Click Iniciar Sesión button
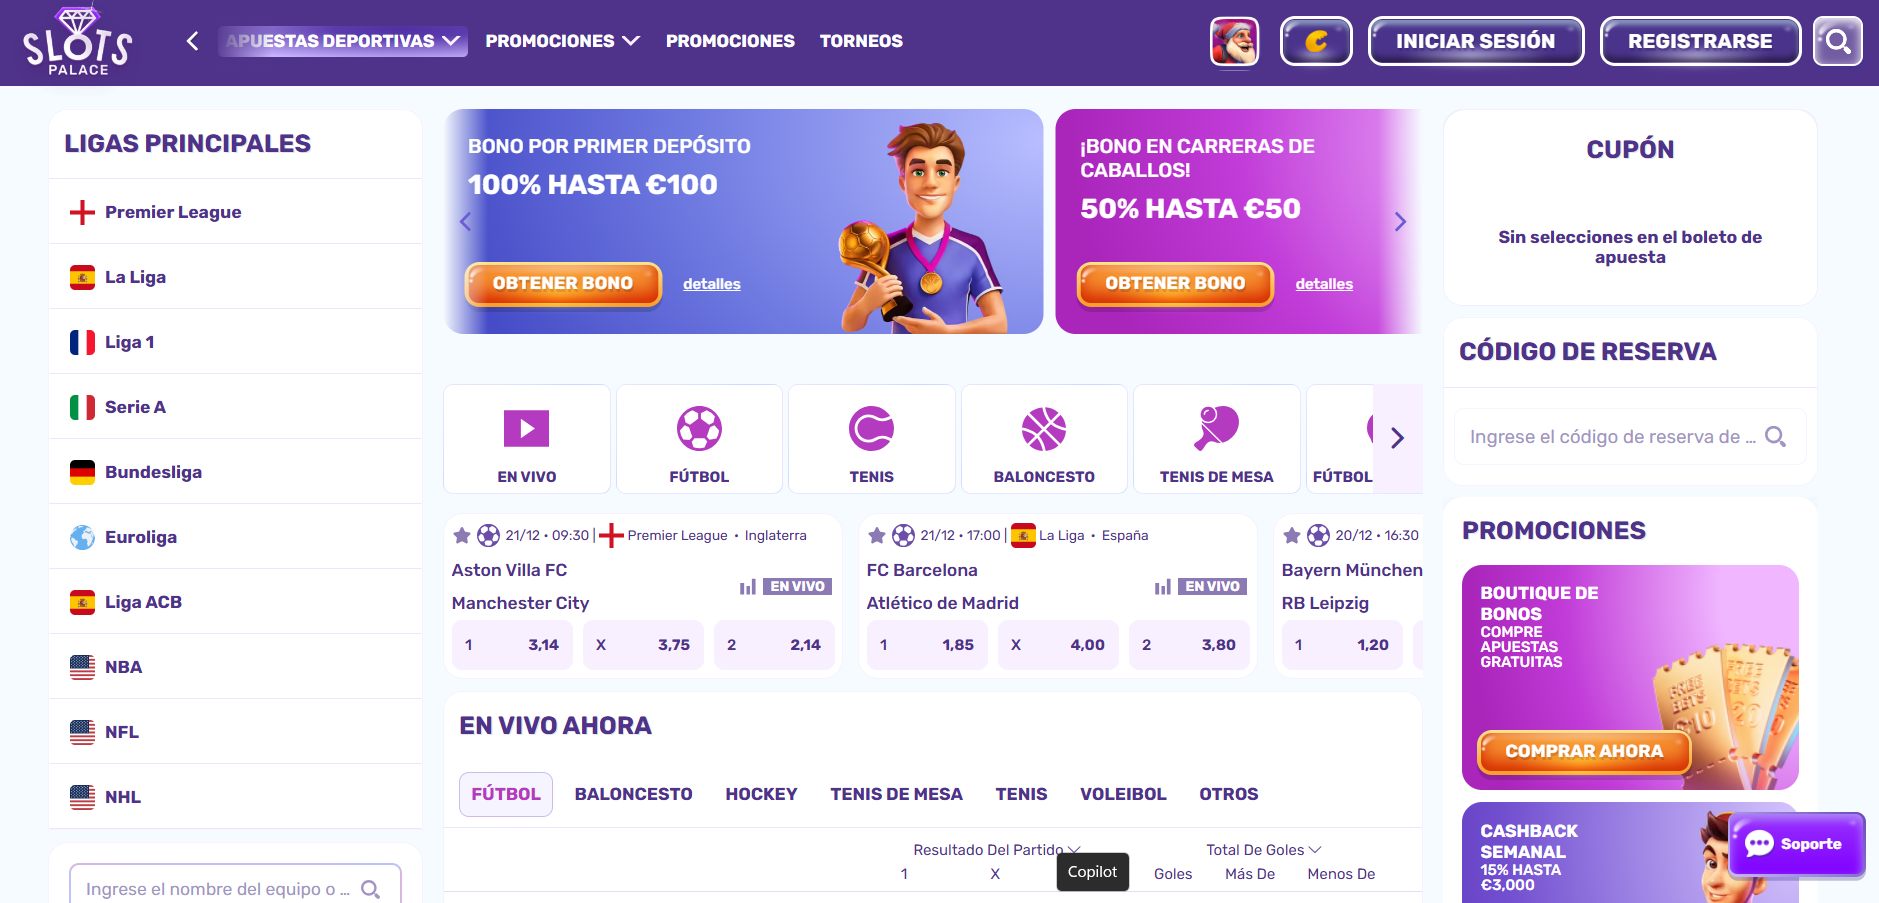The height and width of the screenshot is (903, 1879). tap(1476, 41)
